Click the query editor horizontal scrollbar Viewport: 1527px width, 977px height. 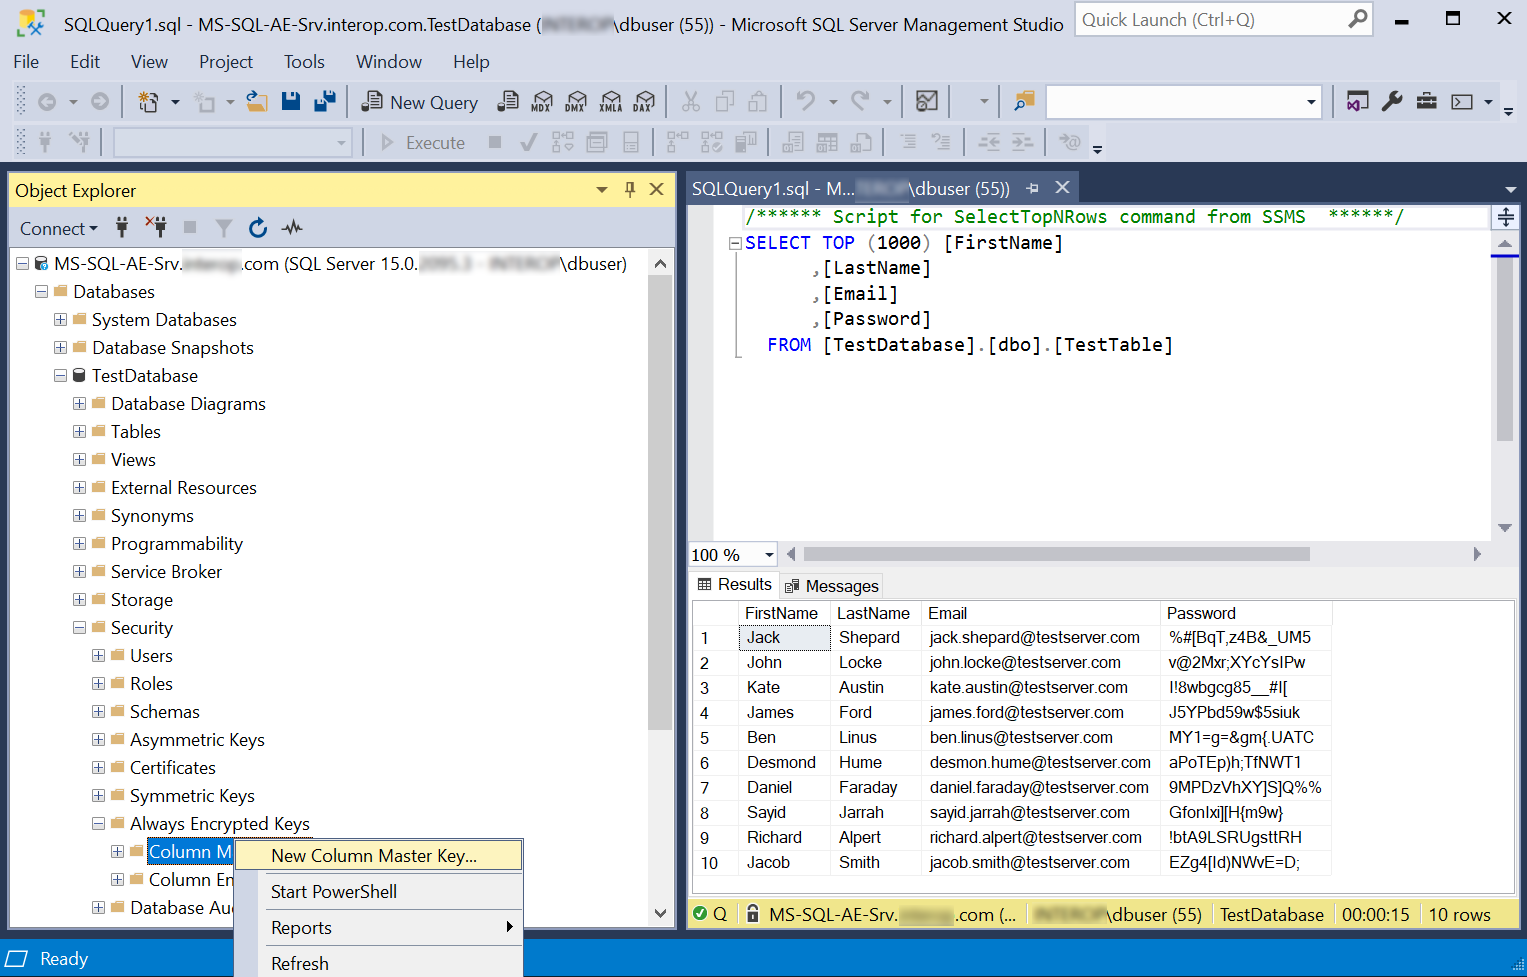1056,554
